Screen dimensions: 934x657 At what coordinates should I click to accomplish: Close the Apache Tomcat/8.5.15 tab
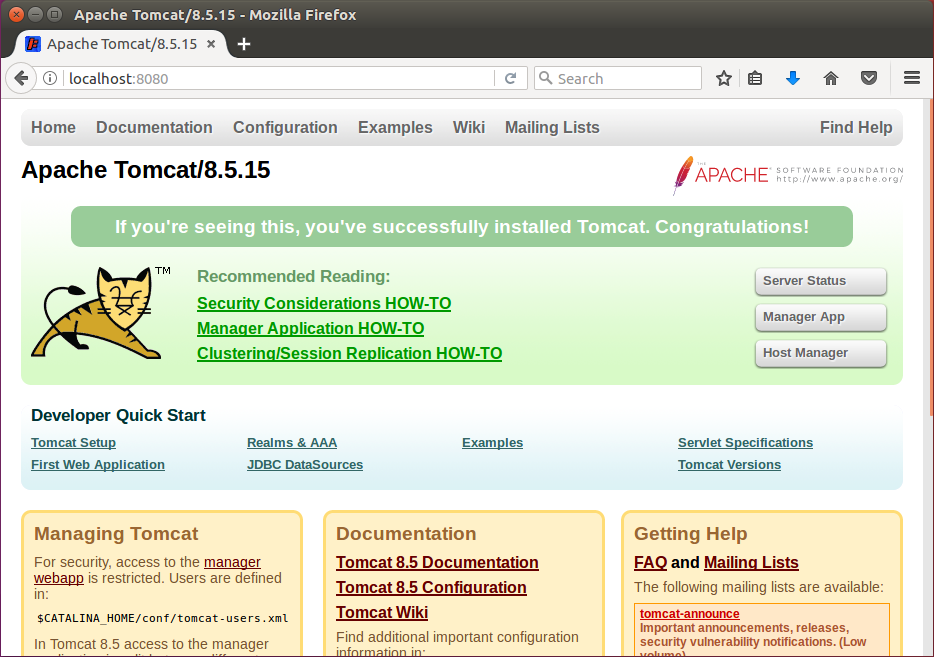[211, 44]
